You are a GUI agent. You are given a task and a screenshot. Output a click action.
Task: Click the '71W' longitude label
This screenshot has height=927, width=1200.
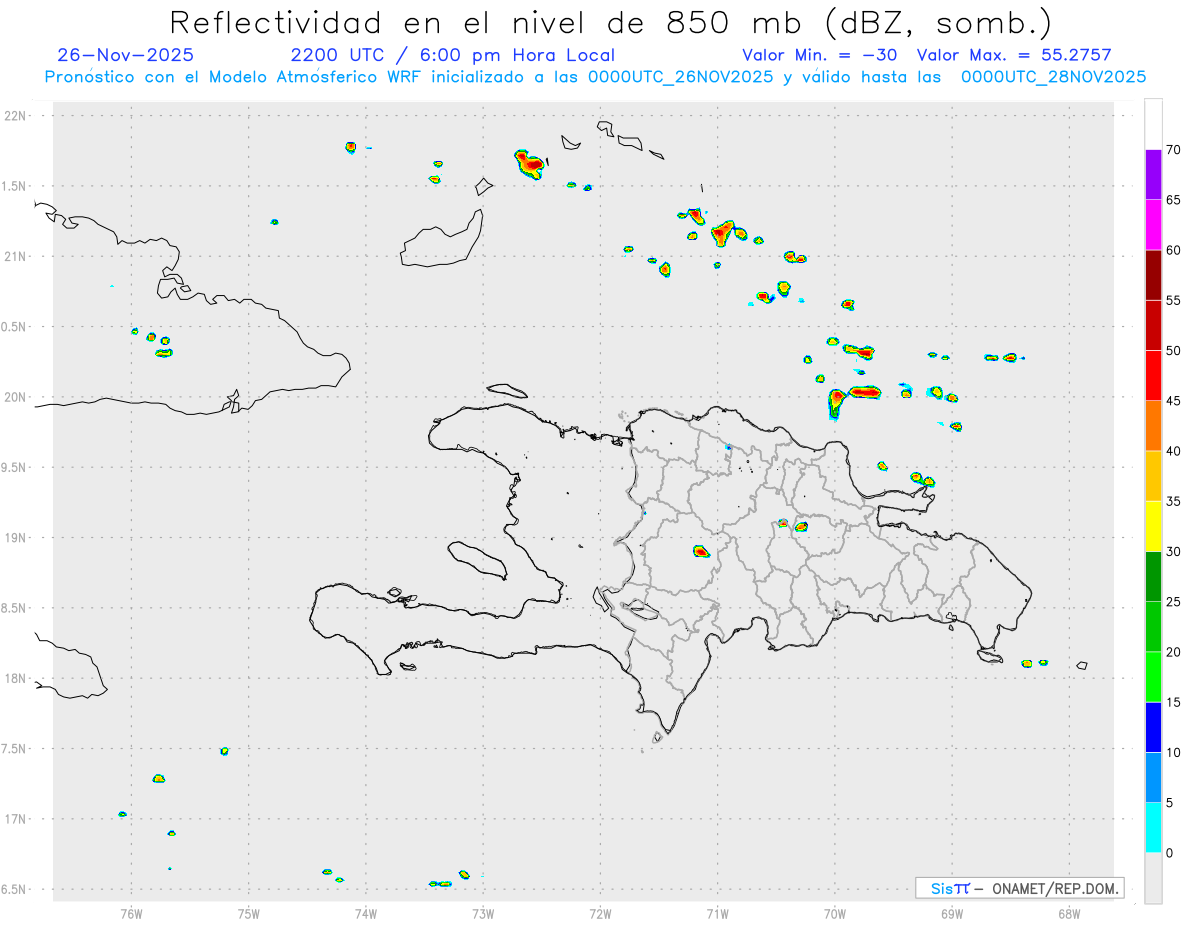(x=717, y=913)
